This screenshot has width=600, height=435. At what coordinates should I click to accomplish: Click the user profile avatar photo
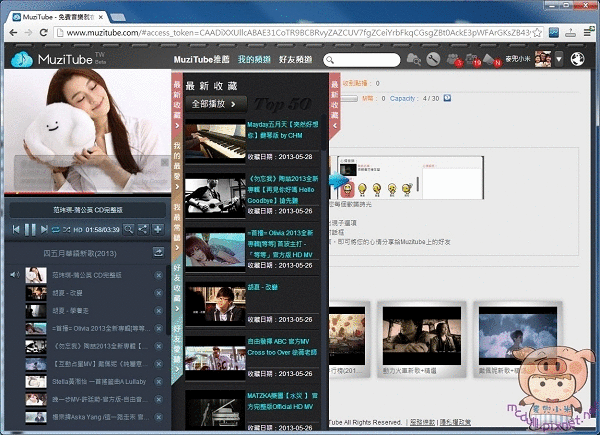point(543,59)
